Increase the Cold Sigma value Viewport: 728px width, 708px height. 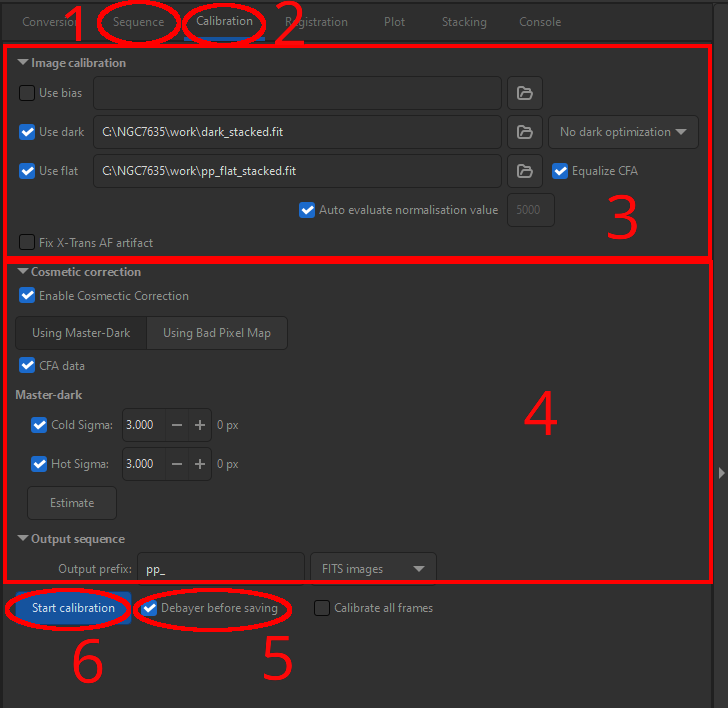click(x=200, y=425)
